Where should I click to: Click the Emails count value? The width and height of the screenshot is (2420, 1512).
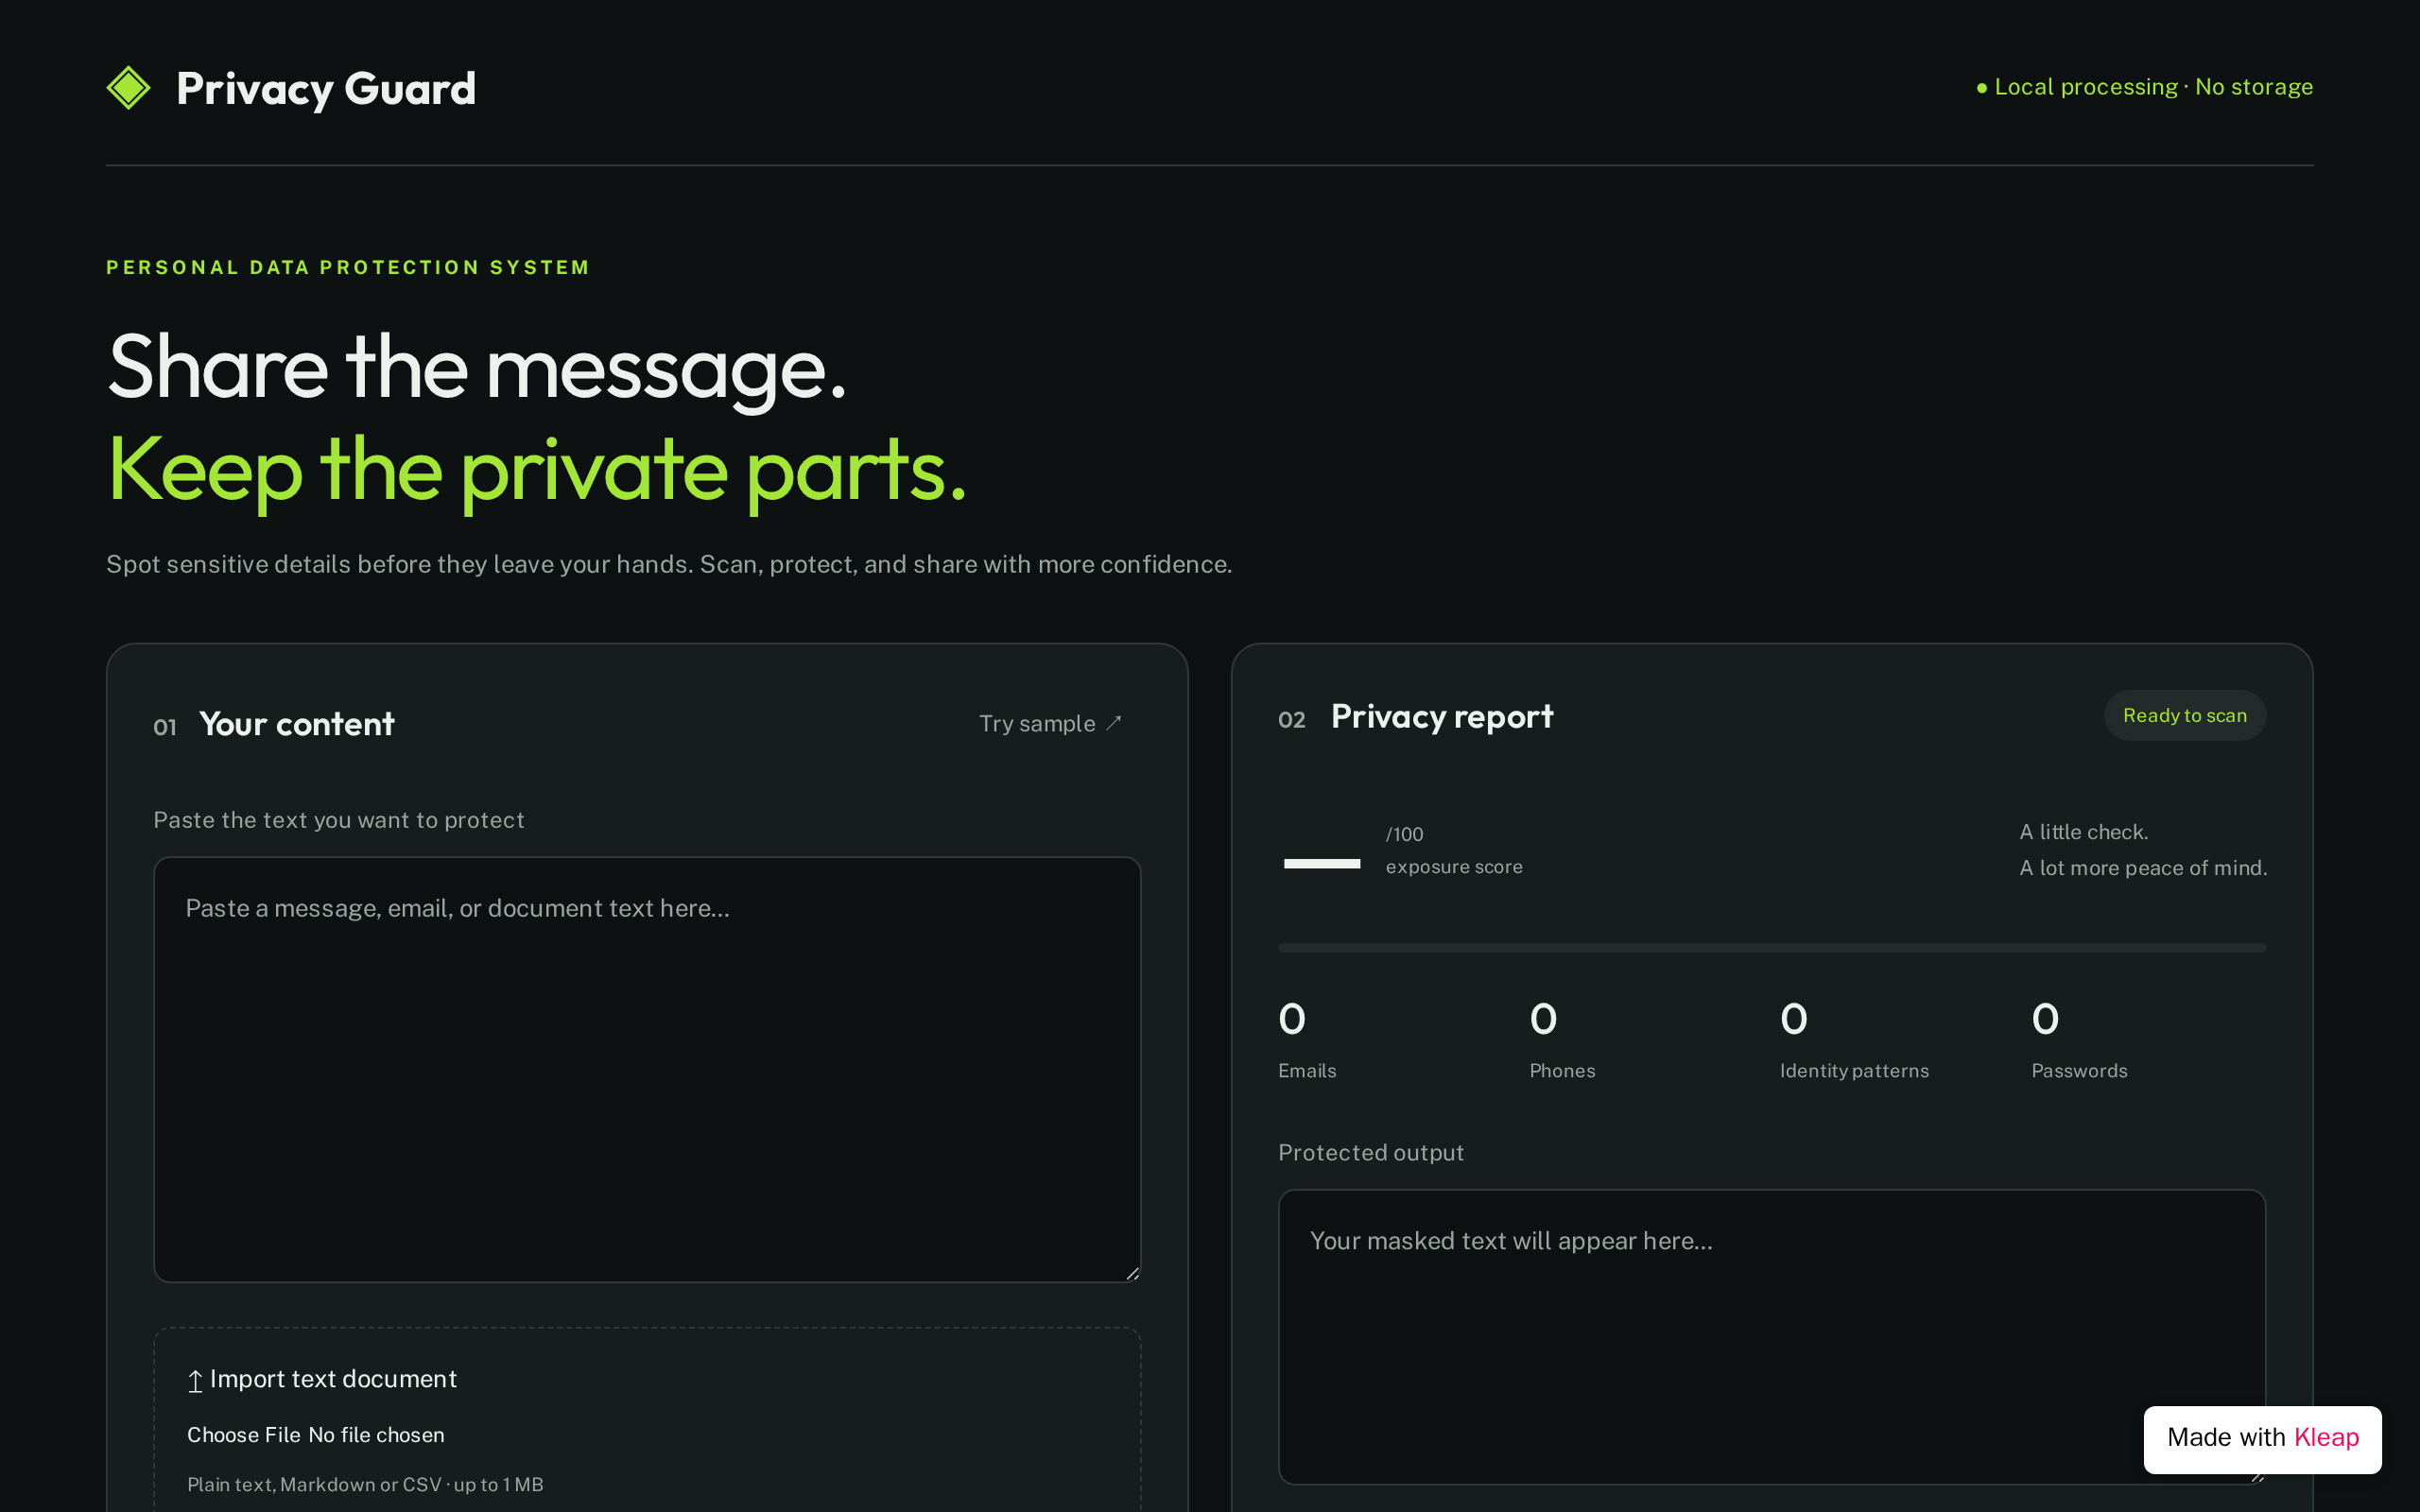pyautogui.click(x=1292, y=1019)
